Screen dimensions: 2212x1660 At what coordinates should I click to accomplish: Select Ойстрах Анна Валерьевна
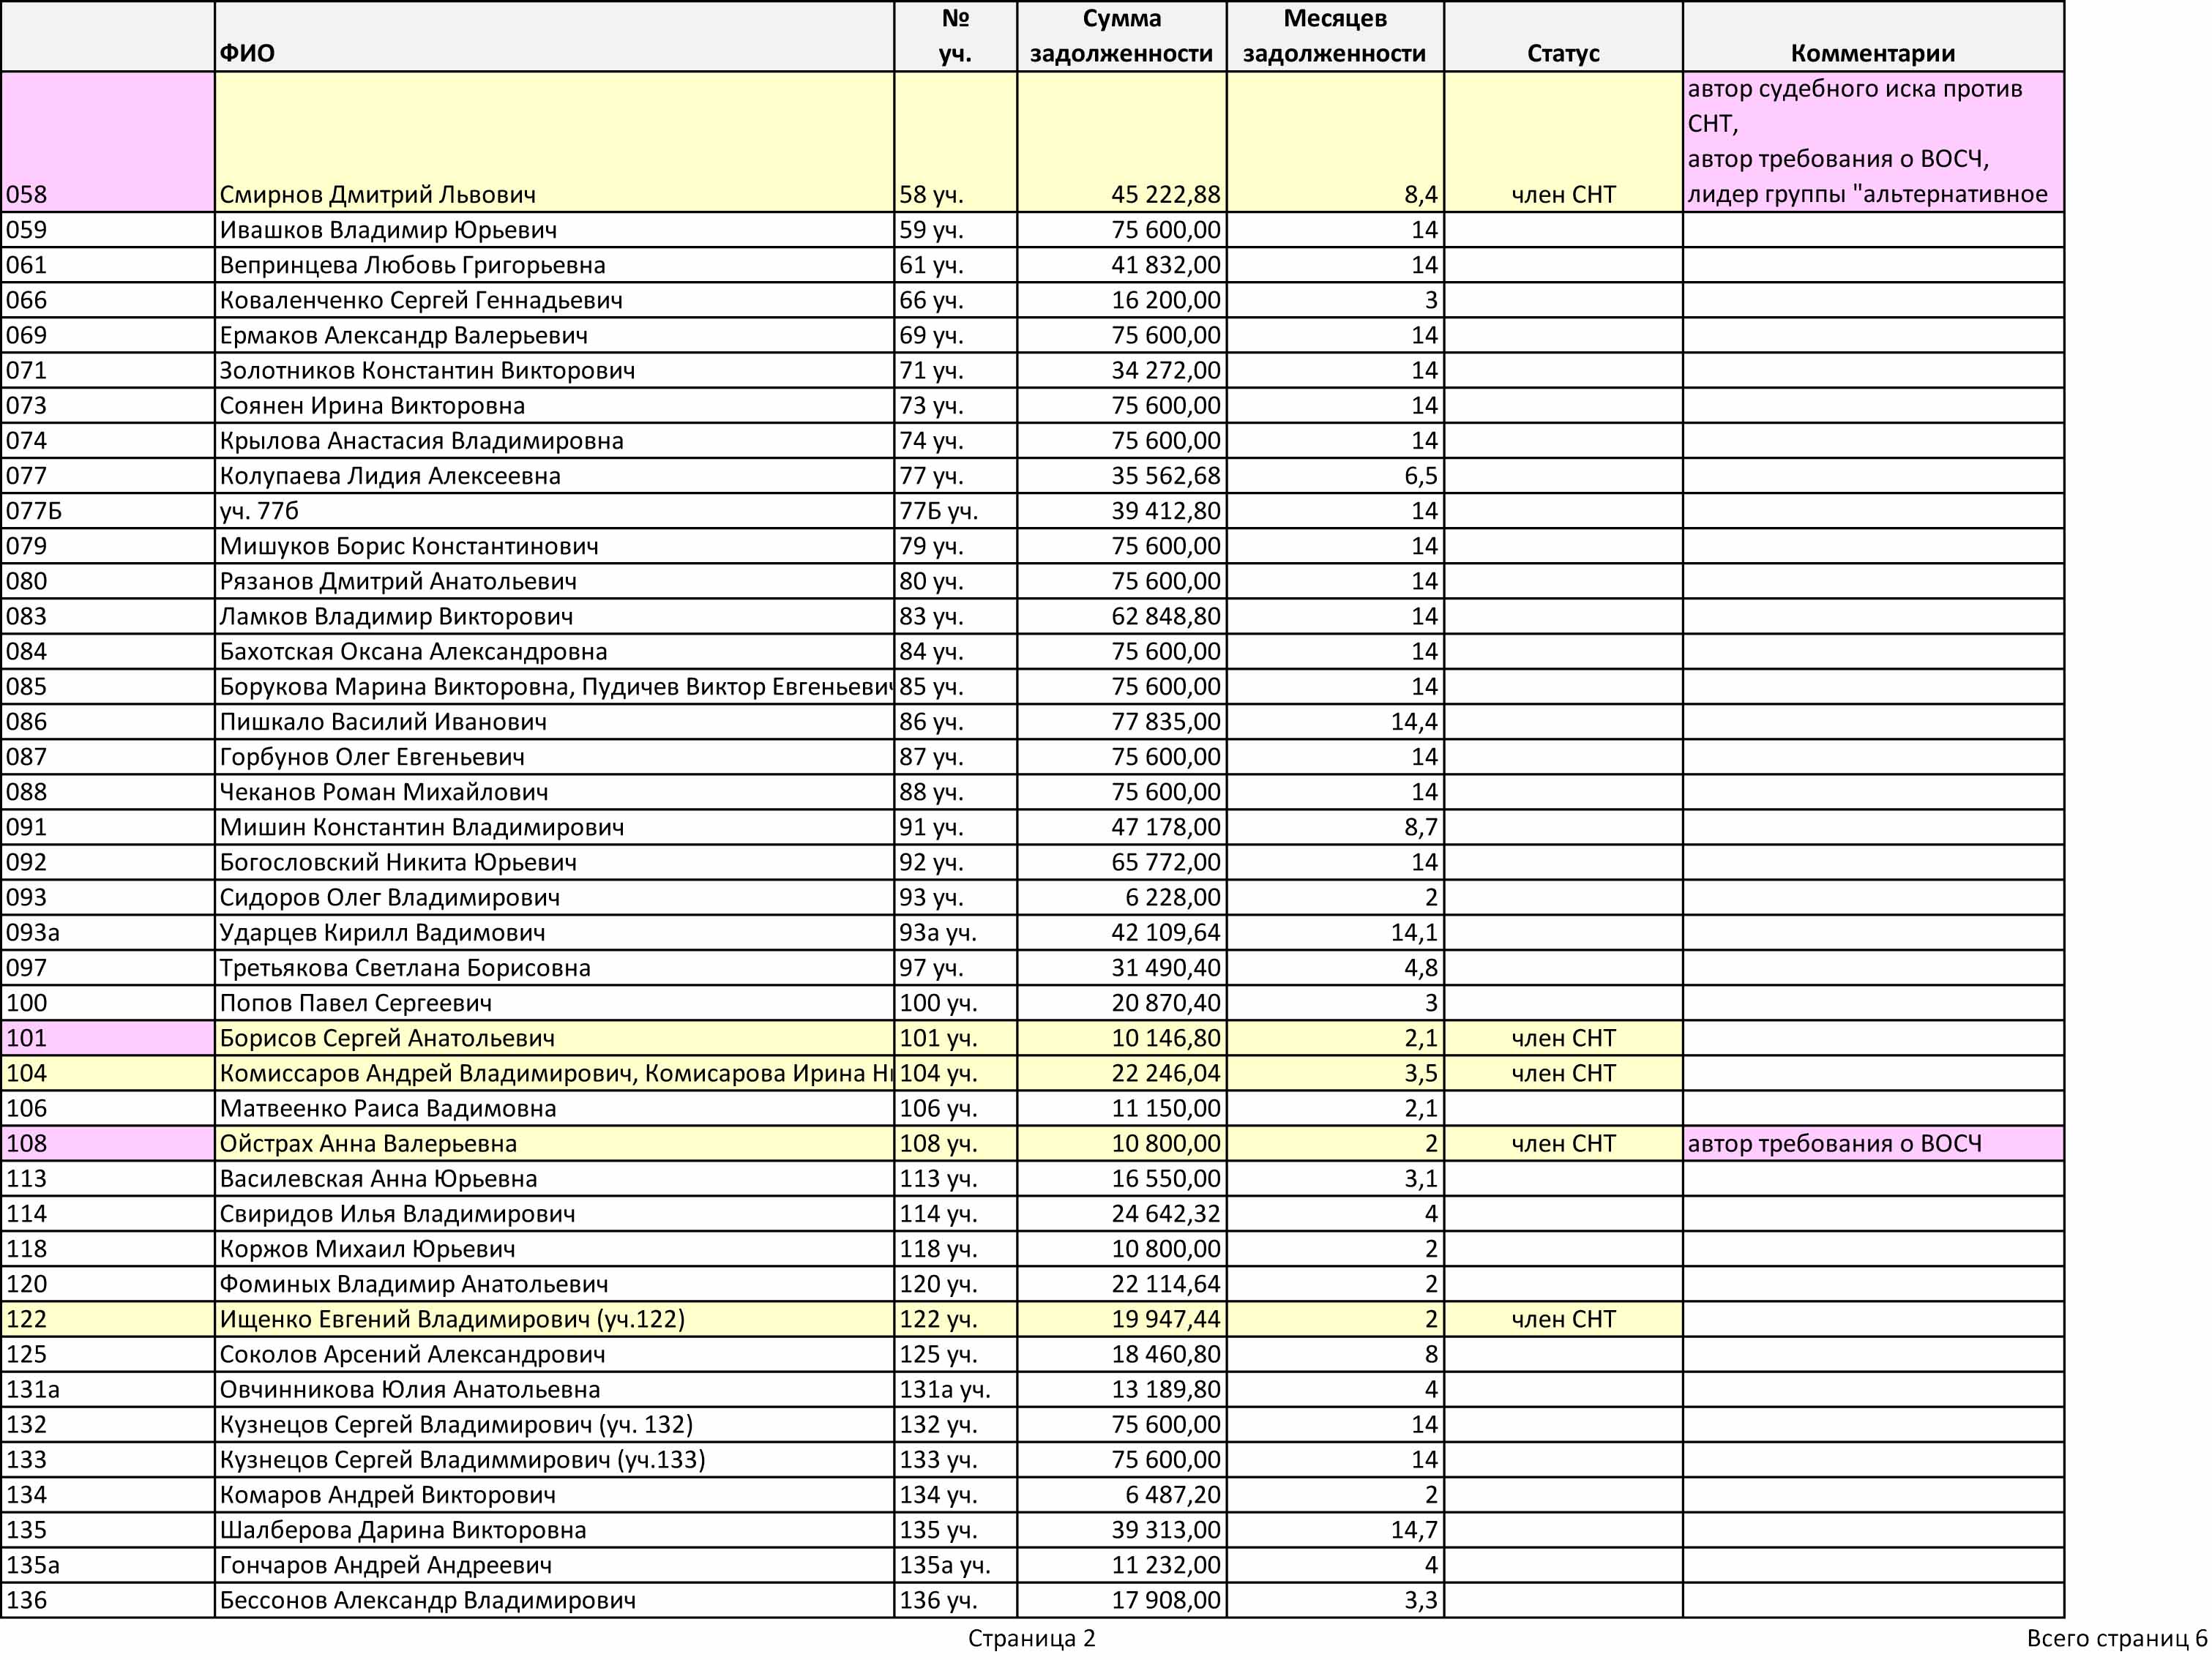[368, 1143]
